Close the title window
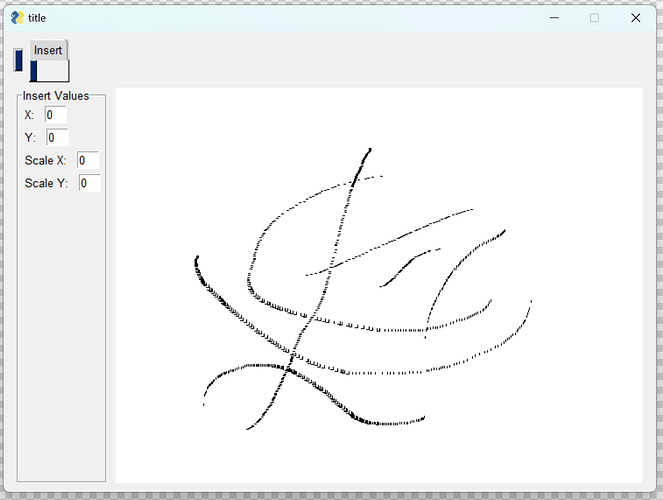Screen dimensions: 663x500 636,18
